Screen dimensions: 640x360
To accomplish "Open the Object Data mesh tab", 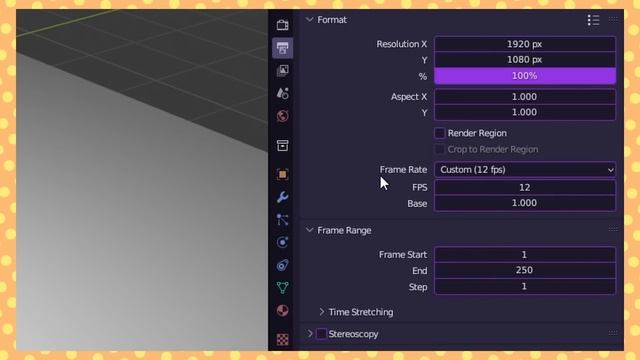I will (282, 288).
